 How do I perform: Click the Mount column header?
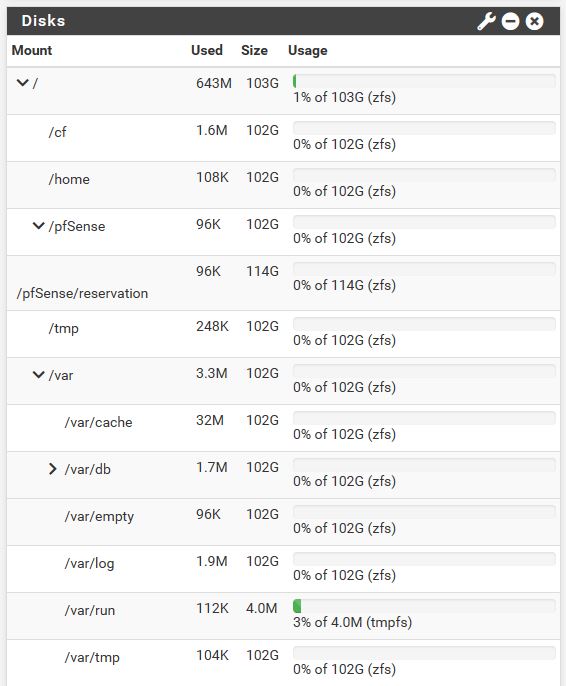32,50
